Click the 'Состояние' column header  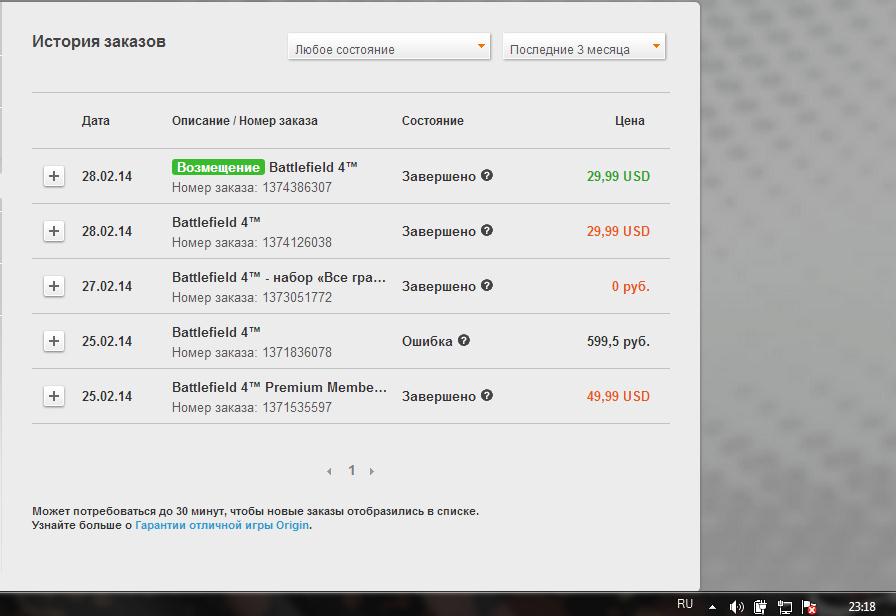pyautogui.click(x=433, y=121)
